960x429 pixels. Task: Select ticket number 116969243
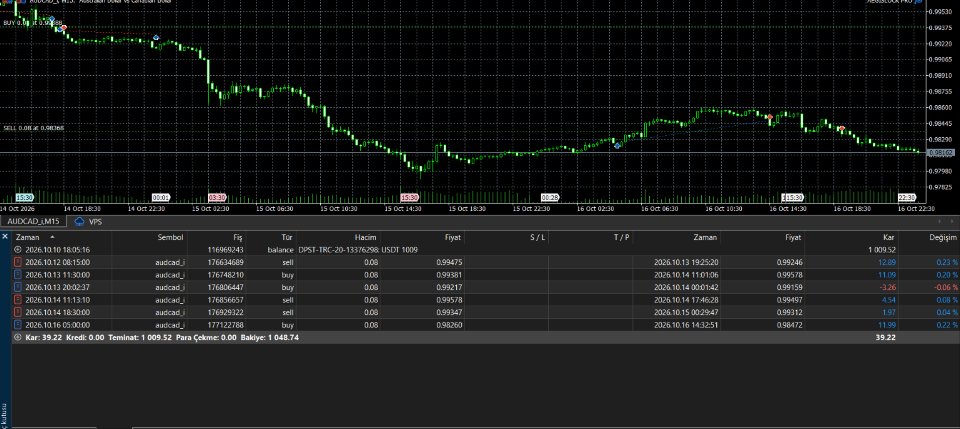click(x=226, y=250)
